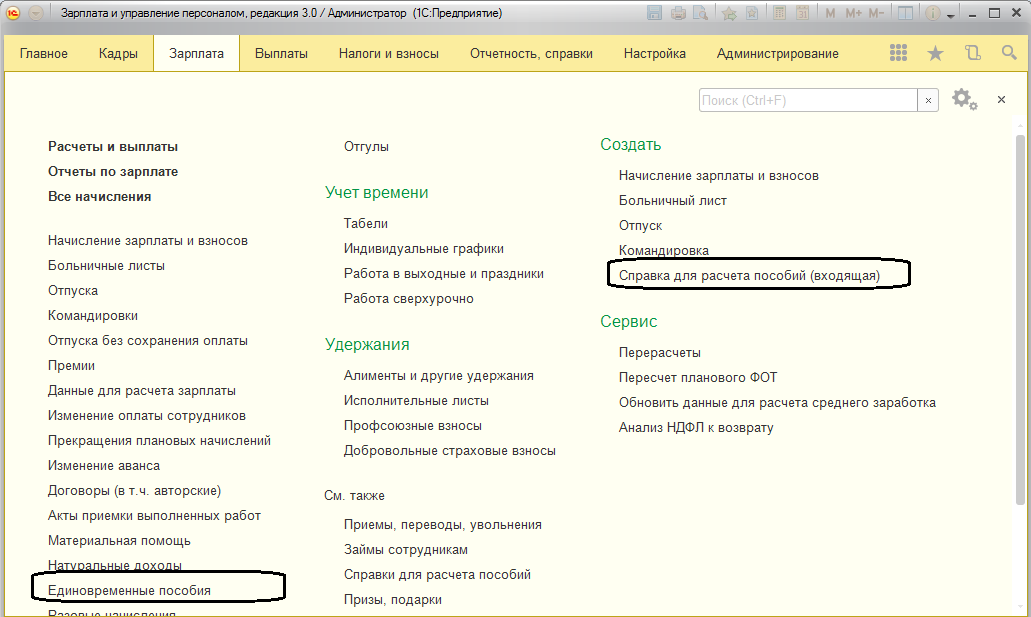Viewport: 1031px width, 617px height.
Task: Click the Favorites star icon
Action: click(x=935, y=53)
